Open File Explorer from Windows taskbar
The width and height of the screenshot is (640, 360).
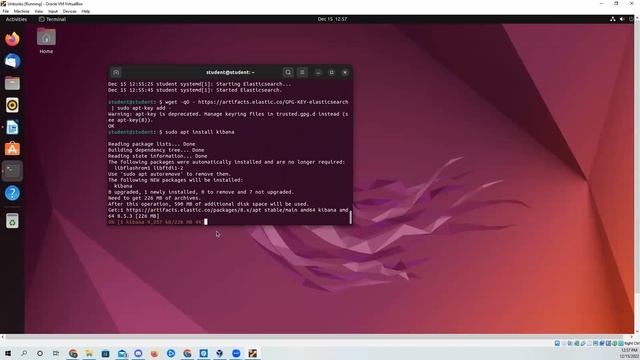click(89, 353)
